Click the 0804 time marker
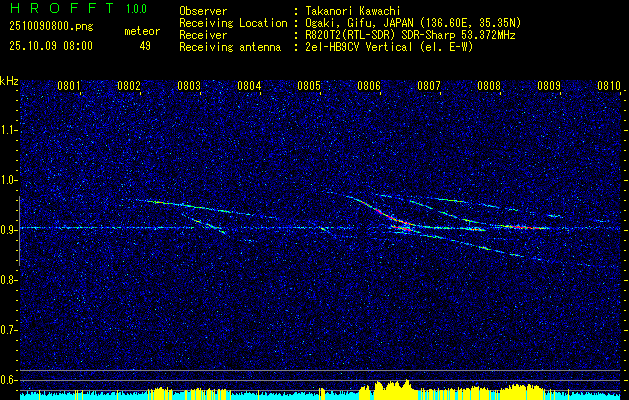This screenshot has width=629, height=400. (249, 86)
